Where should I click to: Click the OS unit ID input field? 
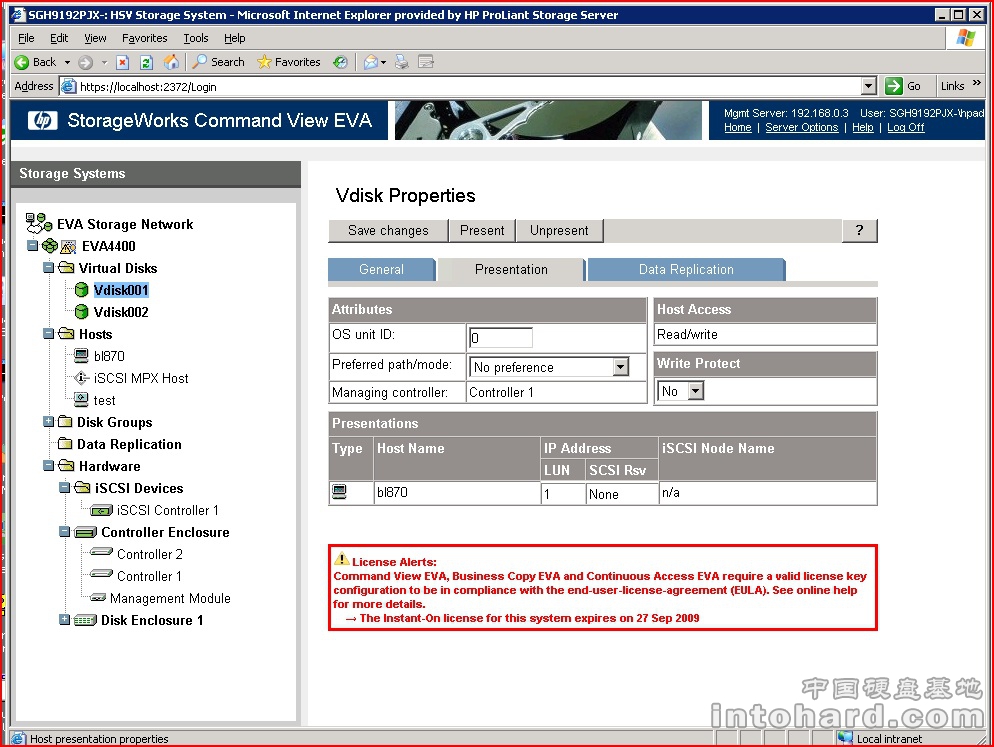click(500, 338)
